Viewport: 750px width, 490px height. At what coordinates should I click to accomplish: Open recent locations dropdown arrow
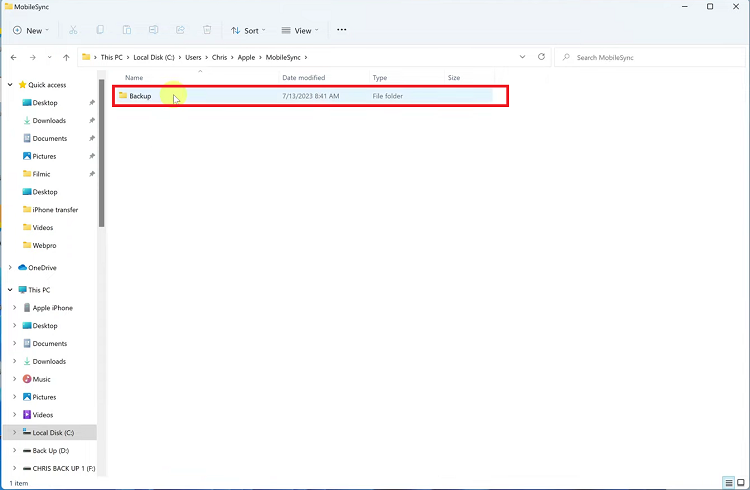[49, 57]
